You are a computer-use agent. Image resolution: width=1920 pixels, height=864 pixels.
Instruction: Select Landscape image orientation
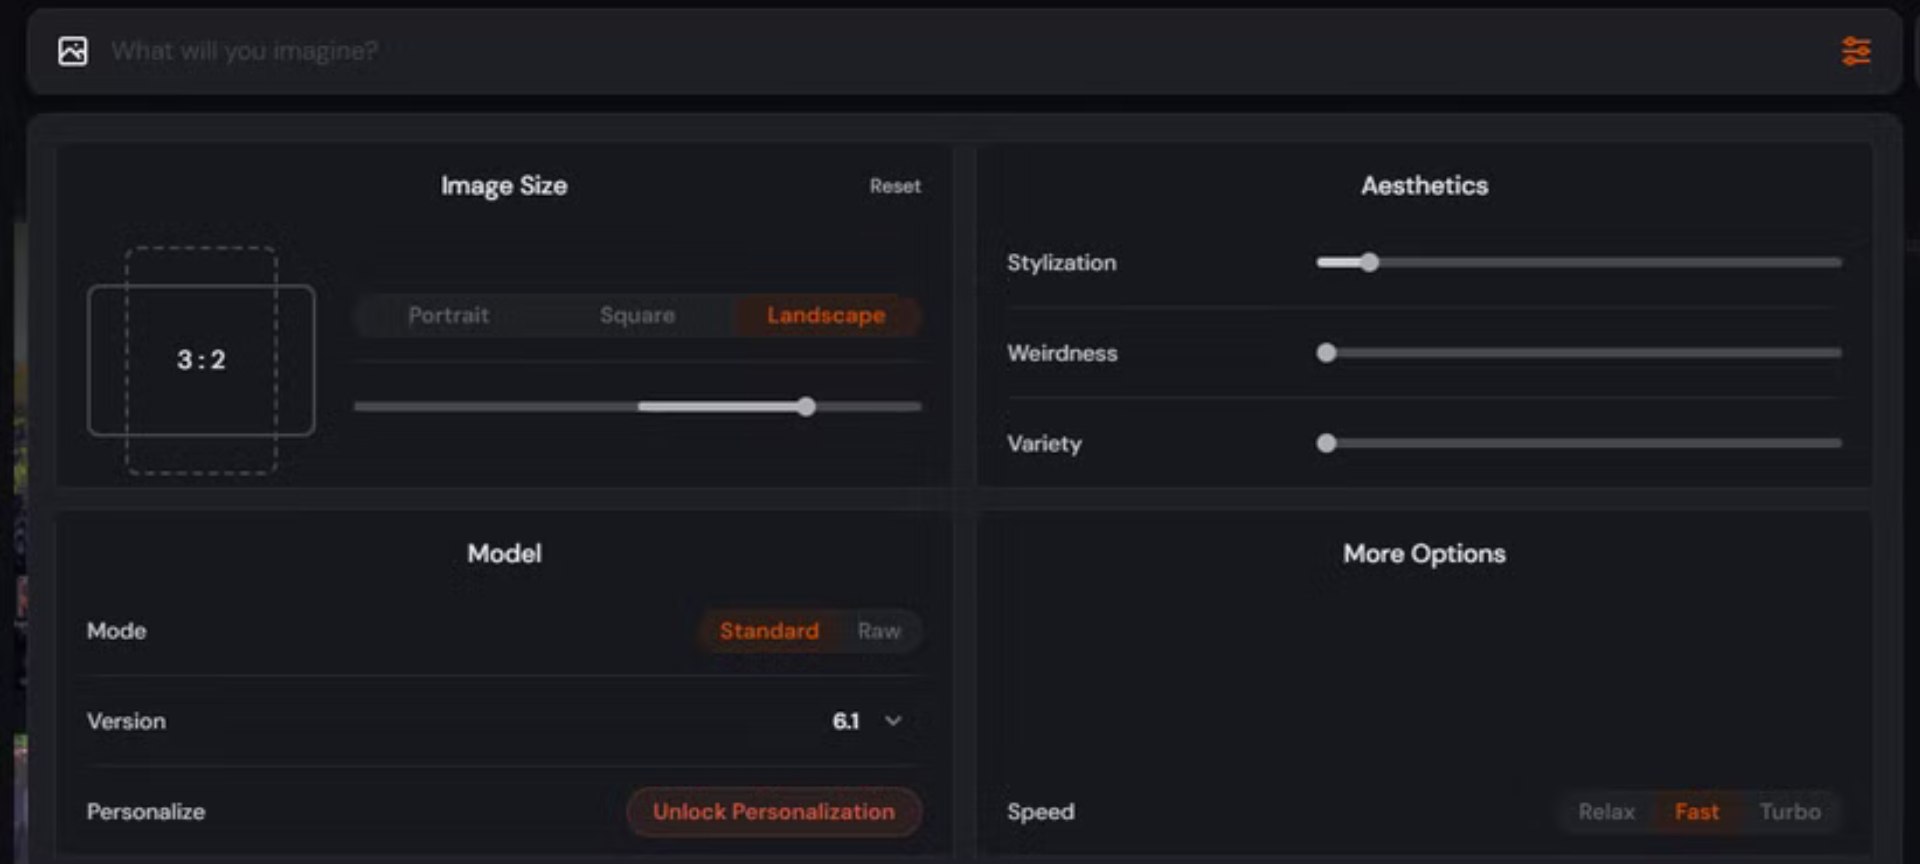[826, 316]
